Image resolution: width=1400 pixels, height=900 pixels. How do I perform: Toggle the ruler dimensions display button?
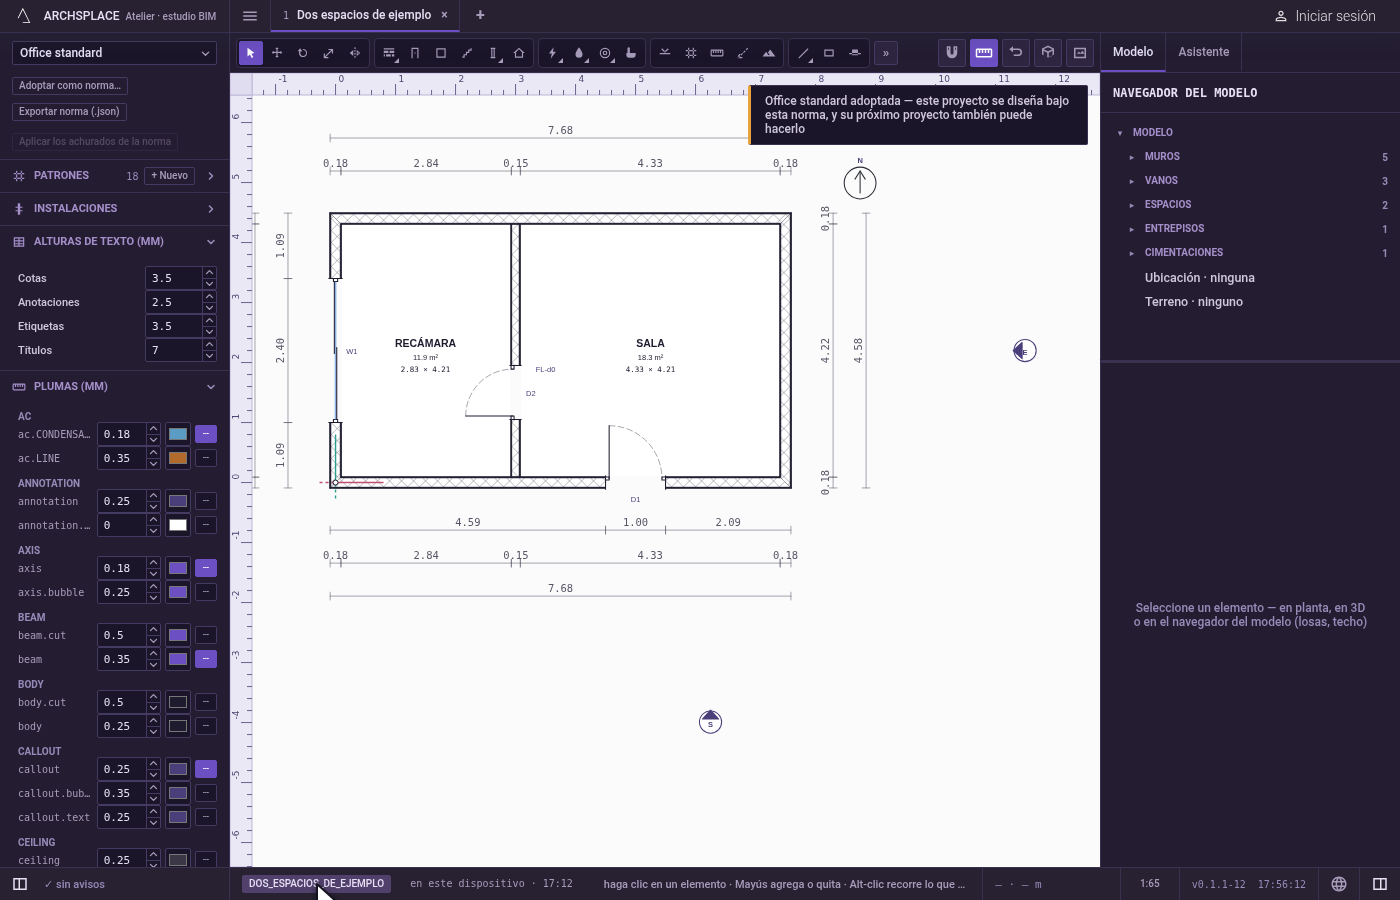[x=984, y=53]
